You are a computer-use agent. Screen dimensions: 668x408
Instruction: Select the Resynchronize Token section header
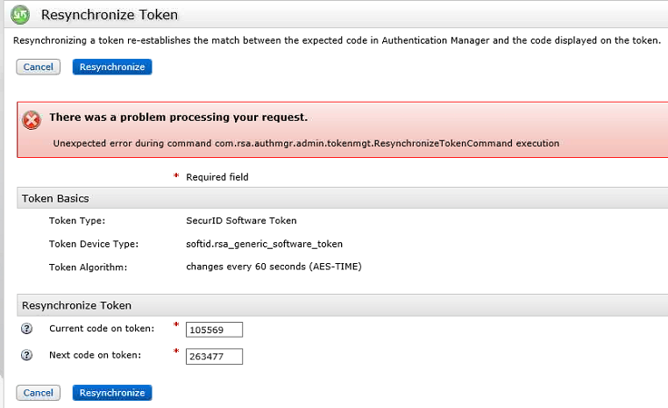(76, 305)
